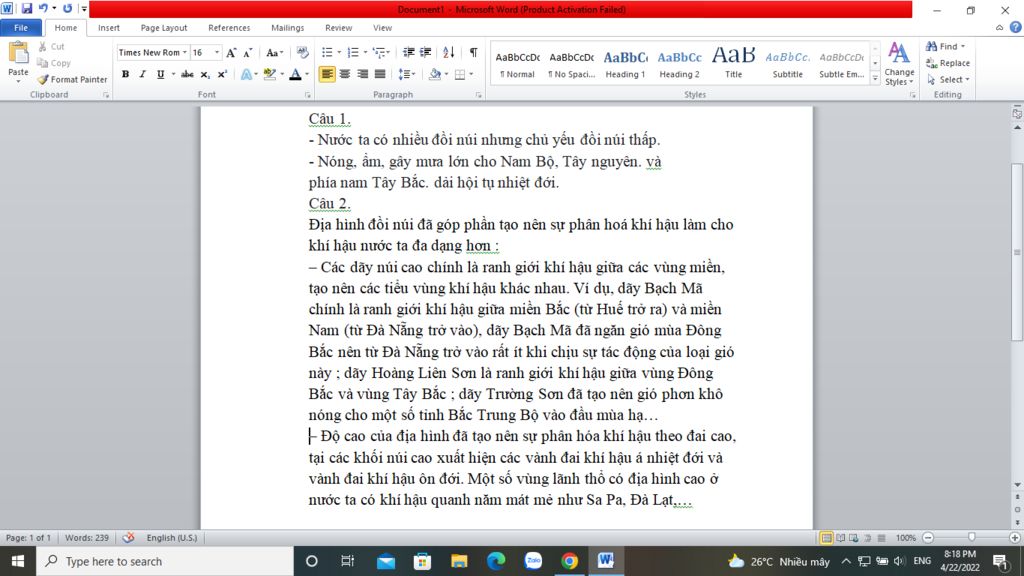
Task: Expand the Numbering list dropdown arrow
Action: point(364,52)
